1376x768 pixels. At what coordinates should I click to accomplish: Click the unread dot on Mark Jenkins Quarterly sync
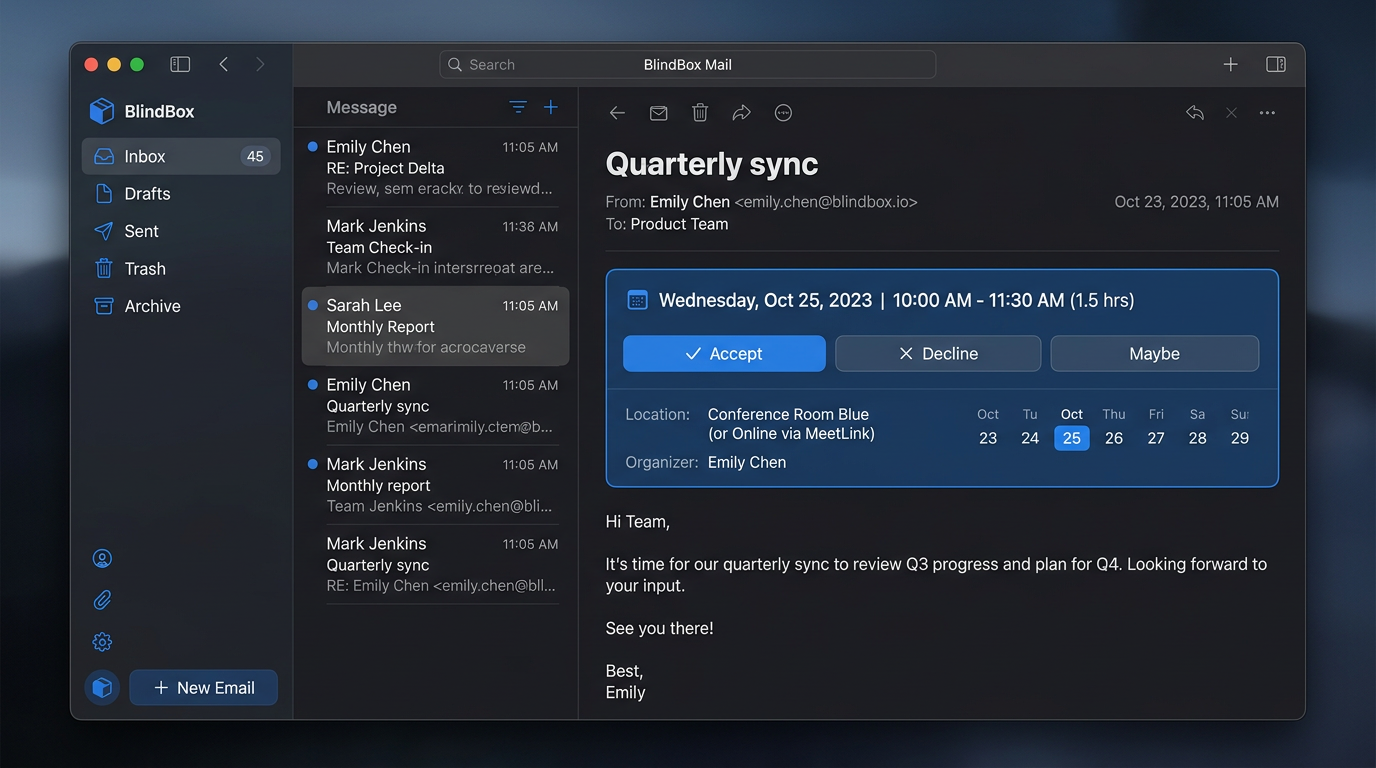click(313, 544)
